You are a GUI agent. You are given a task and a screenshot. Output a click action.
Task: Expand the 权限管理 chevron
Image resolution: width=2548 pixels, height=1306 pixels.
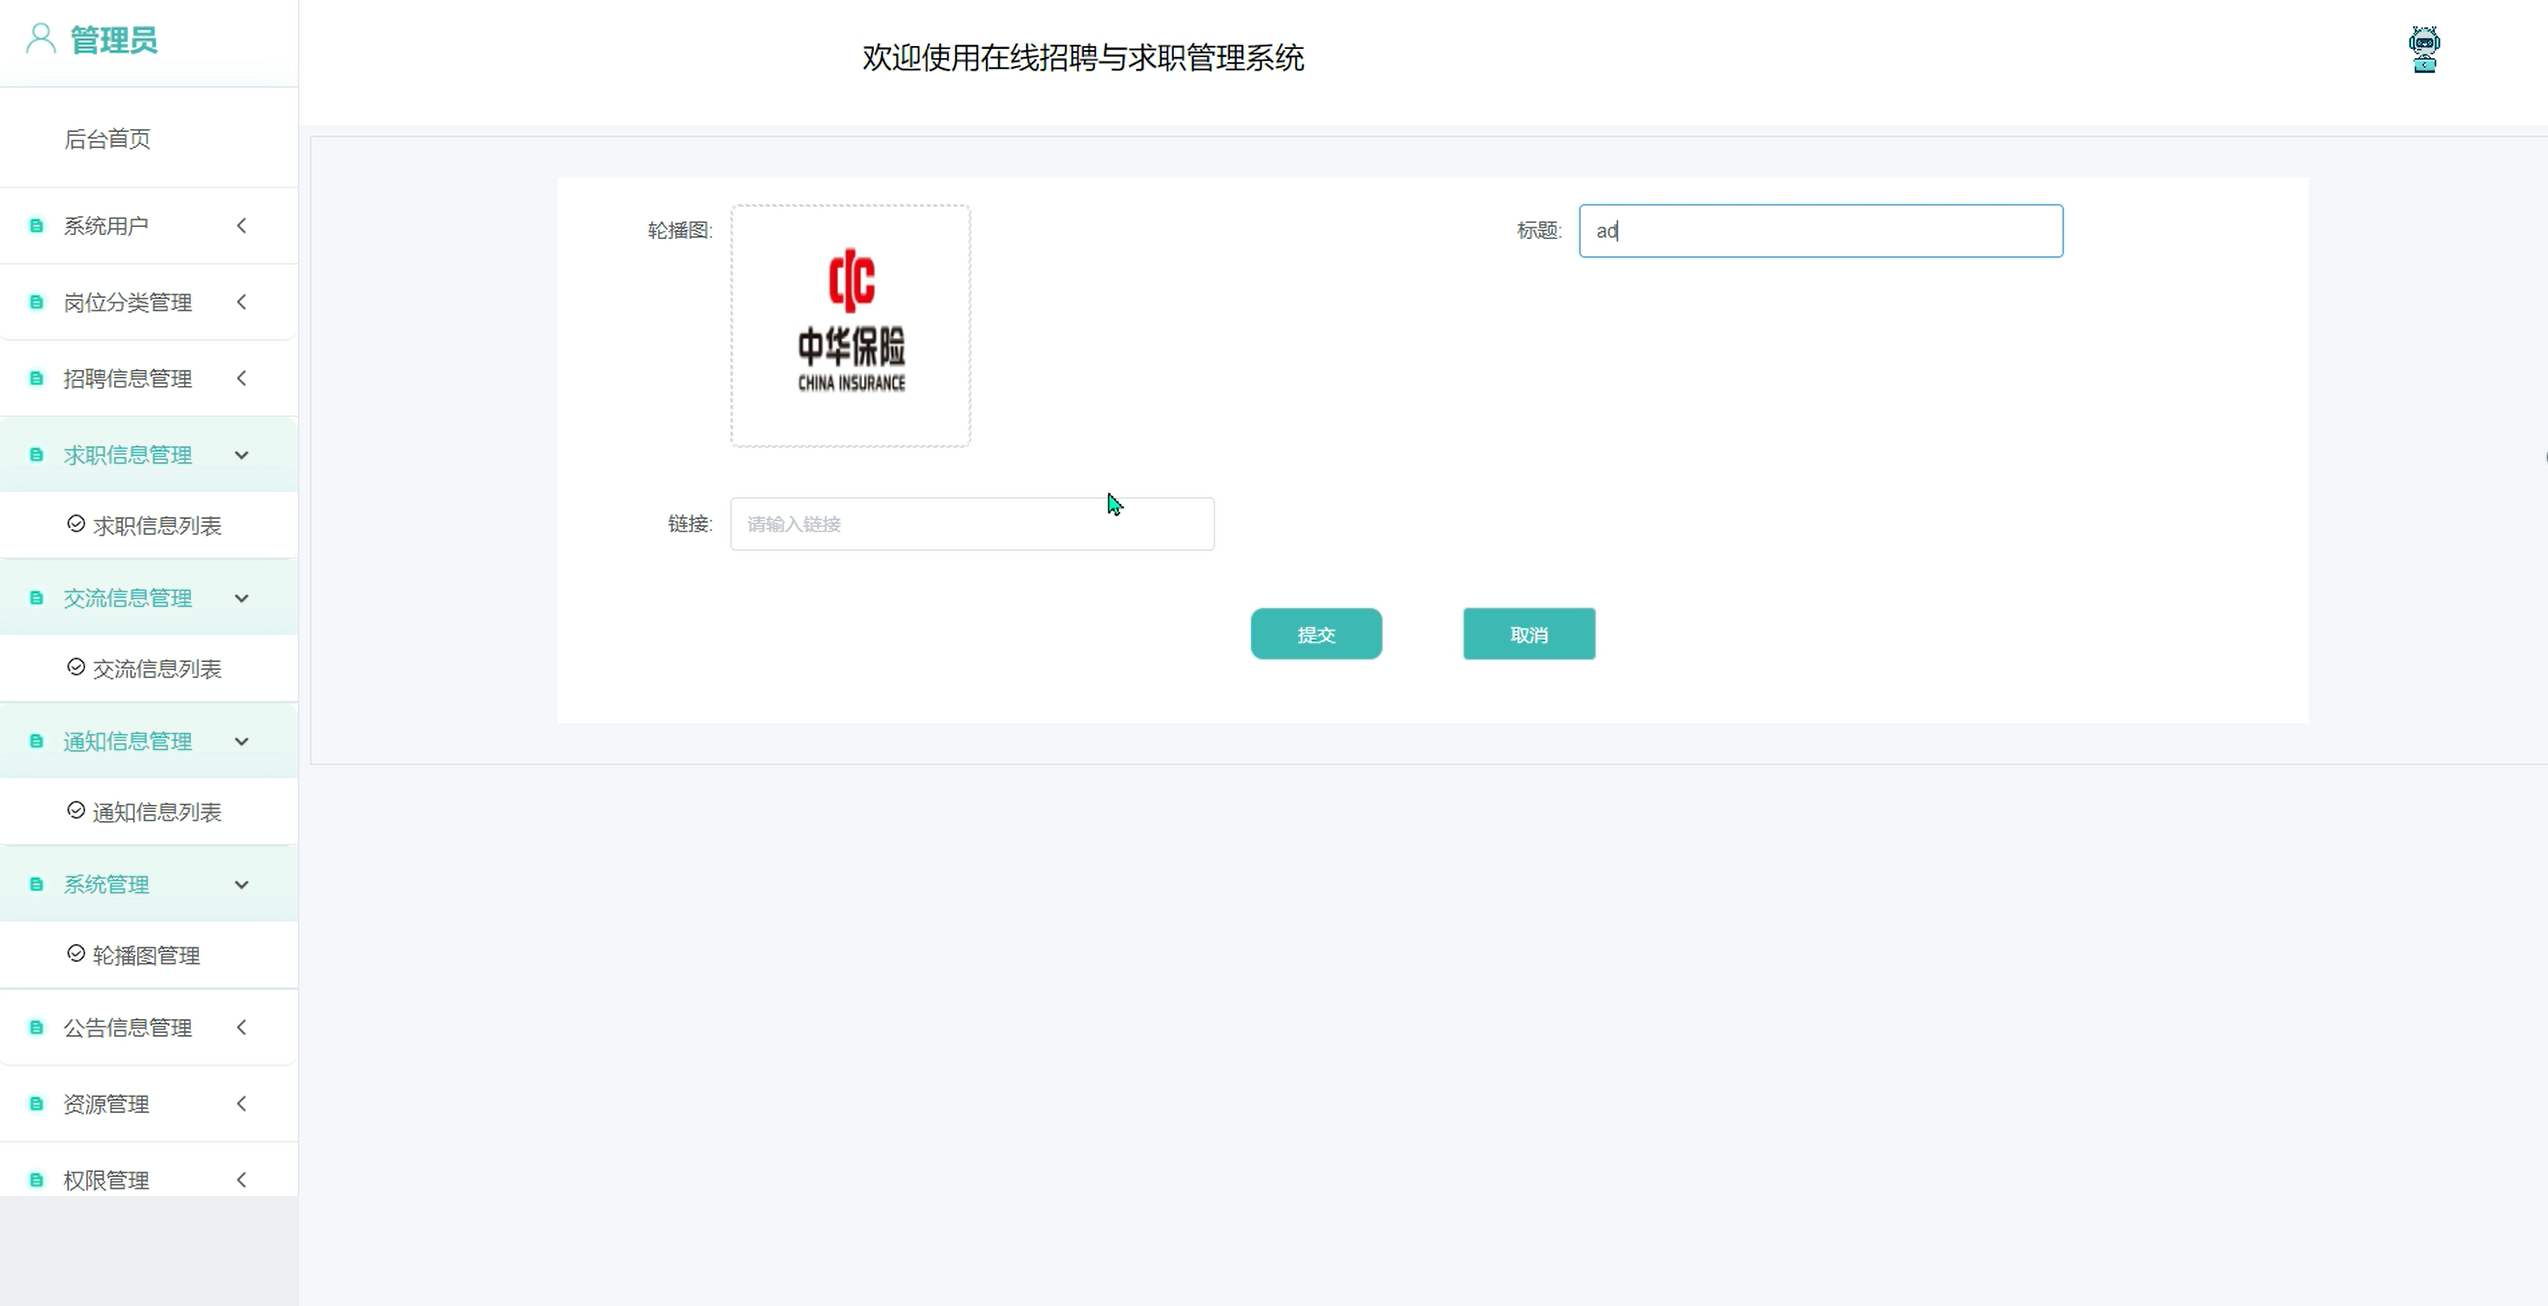pyautogui.click(x=242, y=1180)
